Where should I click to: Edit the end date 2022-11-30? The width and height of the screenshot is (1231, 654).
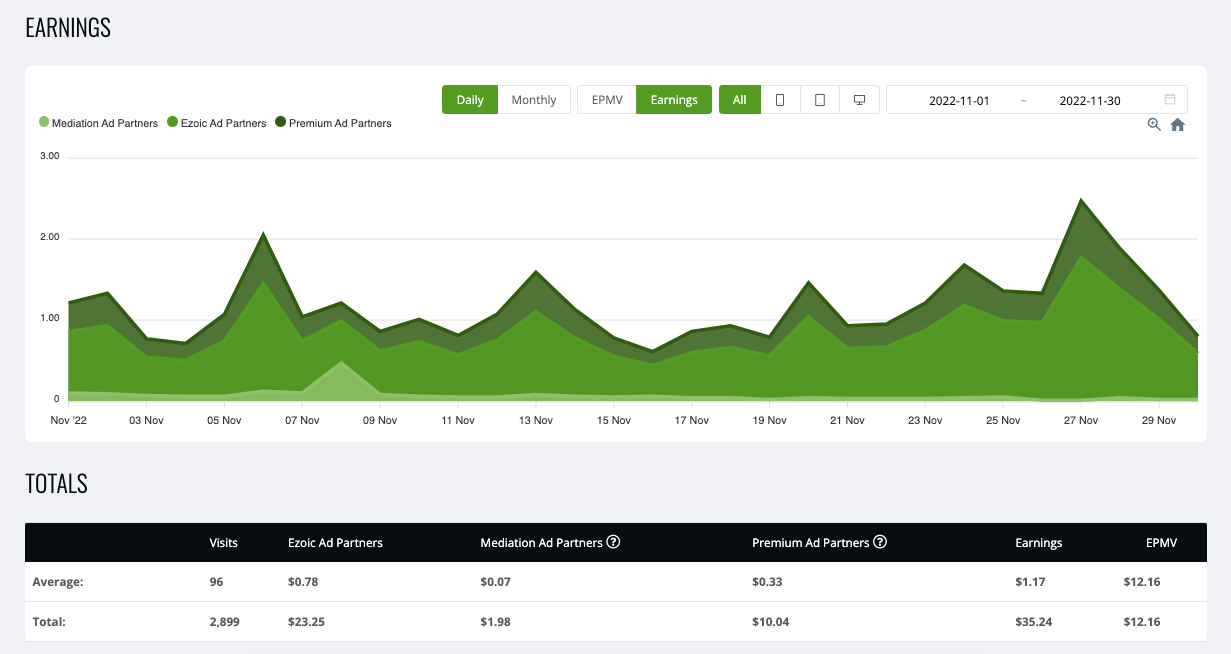tap(1089, 100)
